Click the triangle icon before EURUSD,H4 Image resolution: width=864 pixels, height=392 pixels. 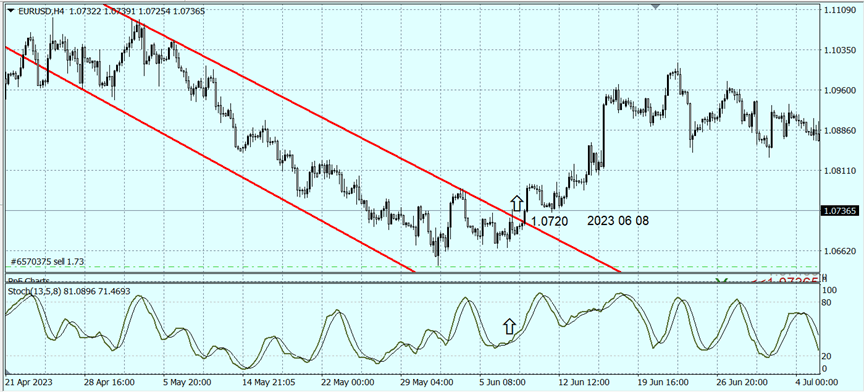[x=10, y=10]
